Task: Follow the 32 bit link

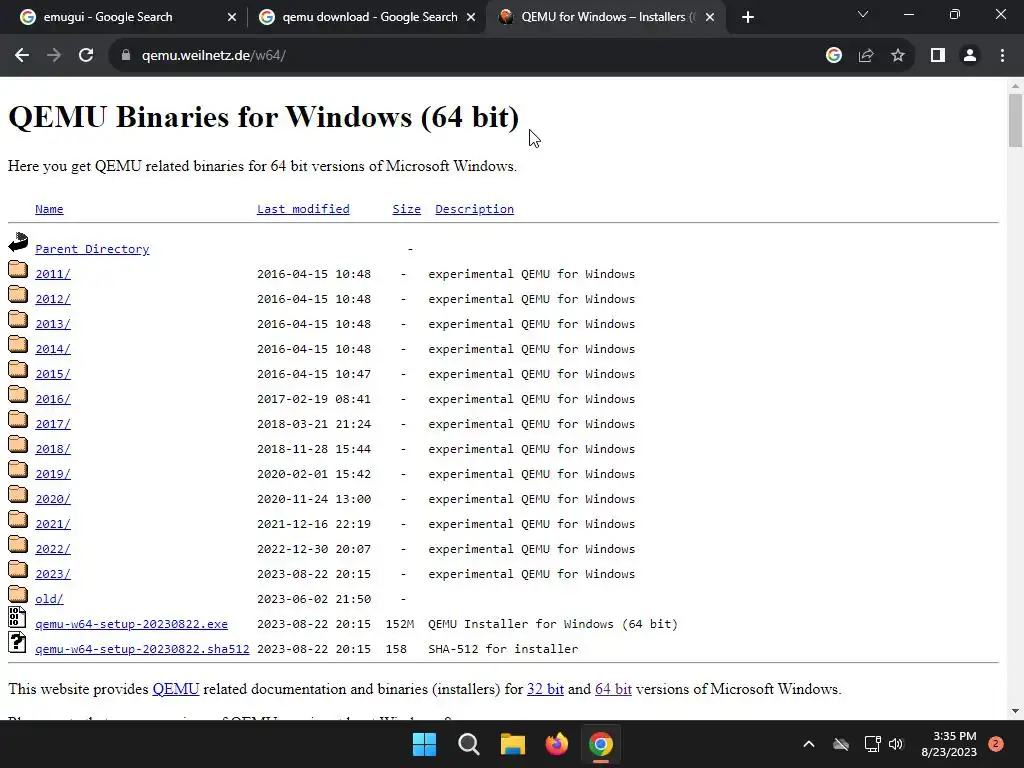Action: click(545, 689)
